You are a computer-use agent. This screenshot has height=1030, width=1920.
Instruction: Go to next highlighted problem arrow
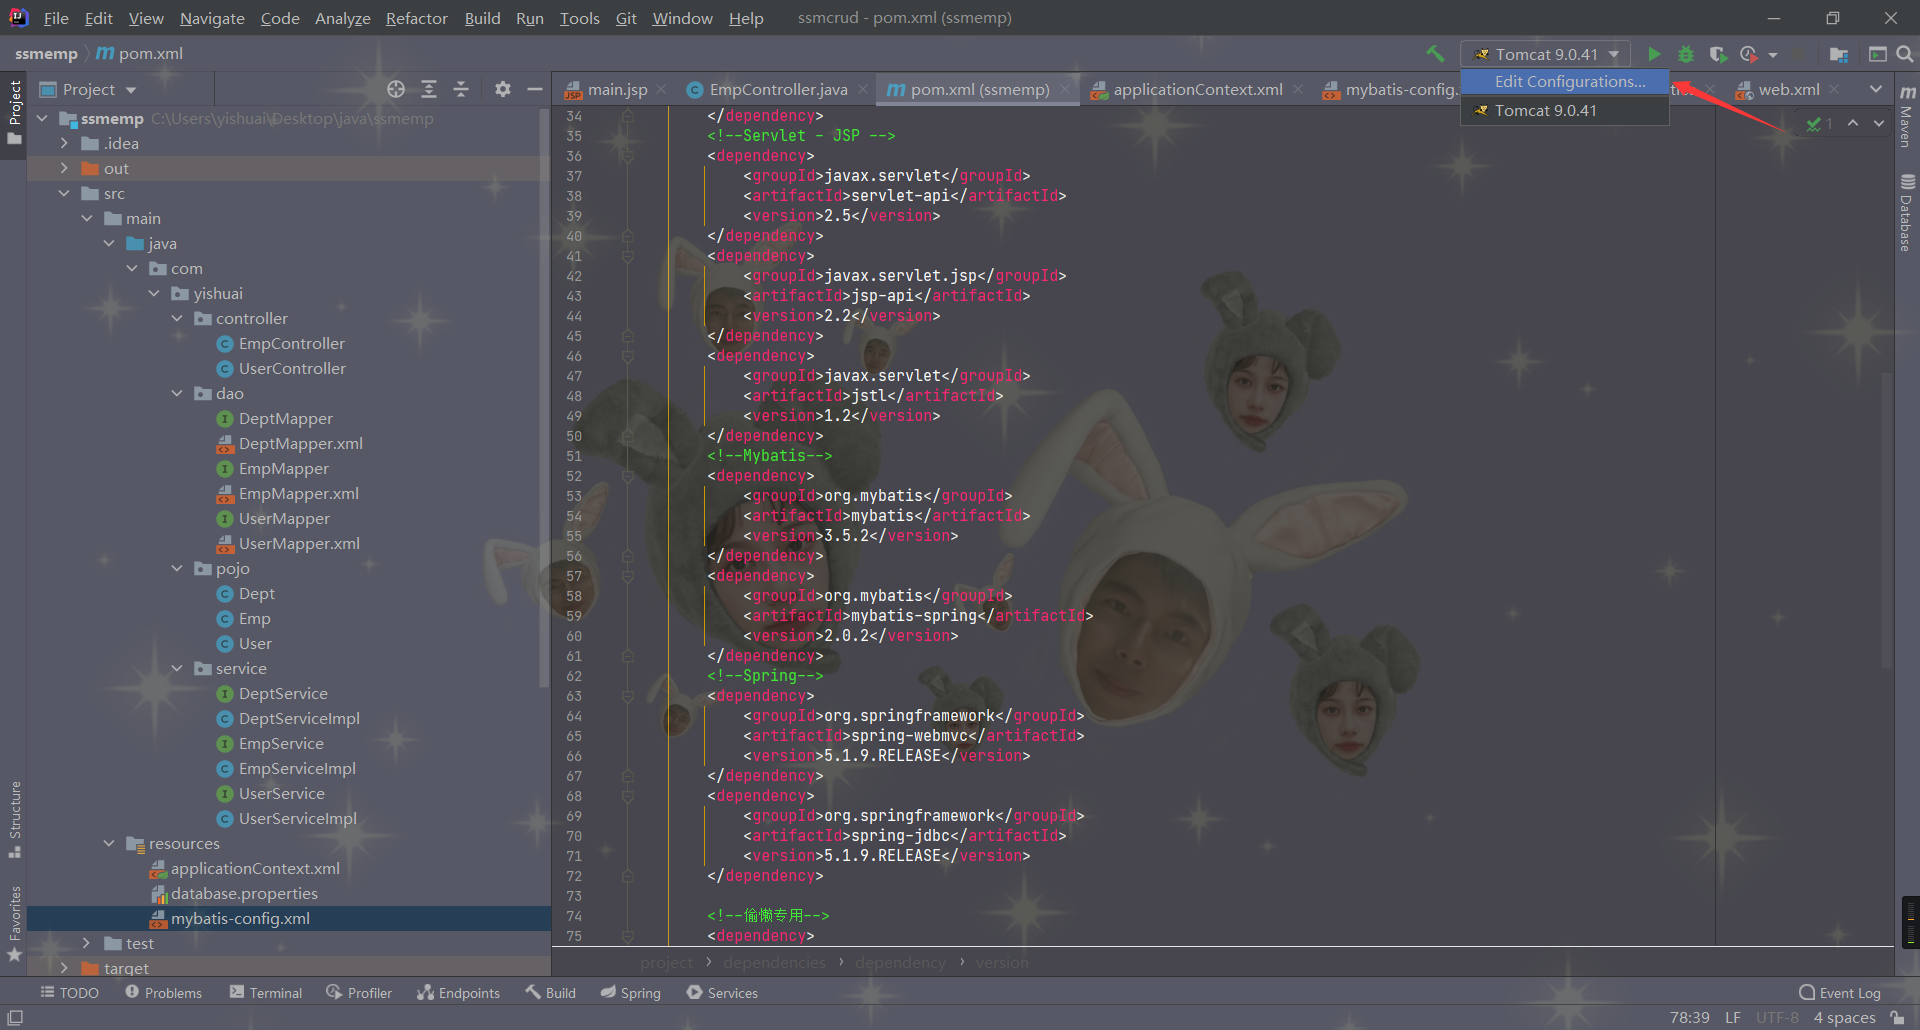coord(1879,123)
